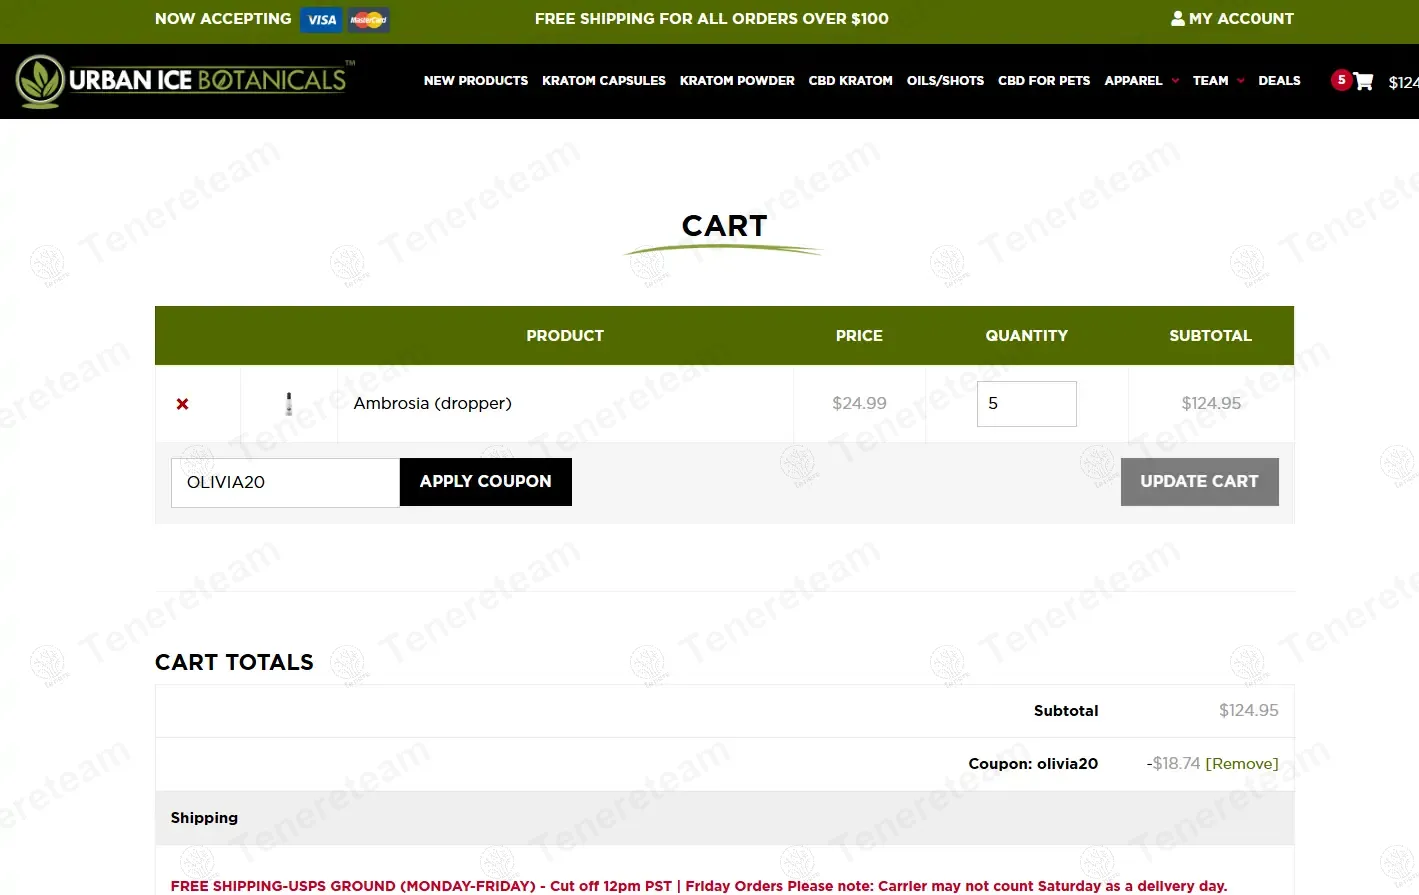The image size is (1419, 895).
Task: Click the cart item count badge
Action: click(1342, 80)
